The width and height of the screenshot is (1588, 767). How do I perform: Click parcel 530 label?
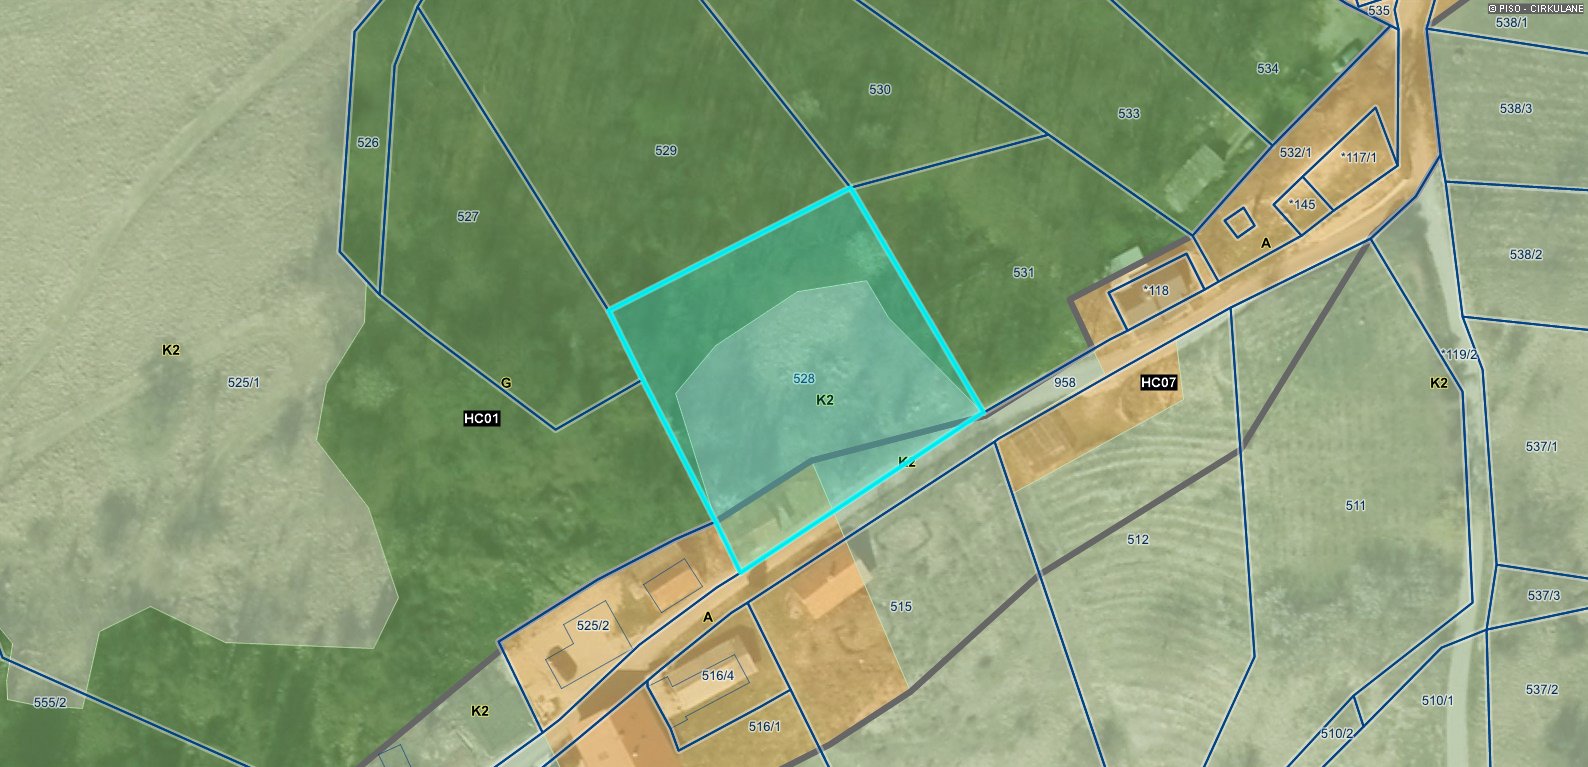click(x=880, y=90)
